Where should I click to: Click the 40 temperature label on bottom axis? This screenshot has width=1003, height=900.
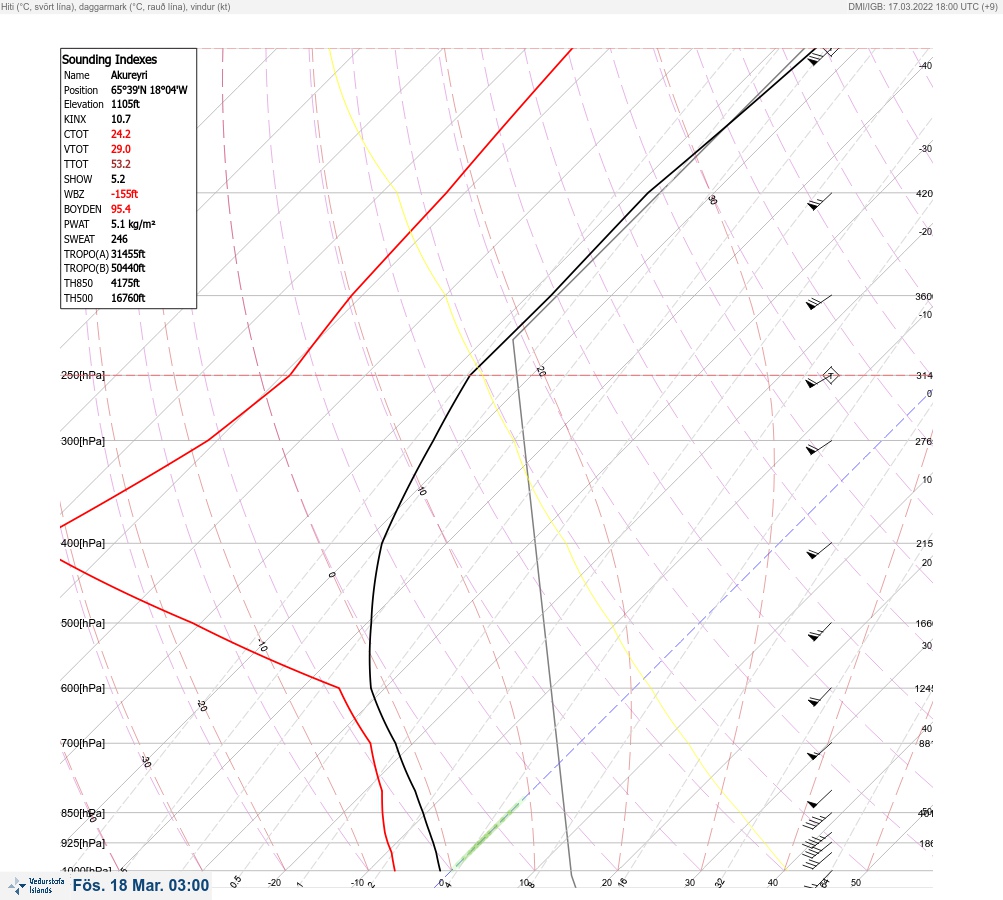click(x=773, y=883)
